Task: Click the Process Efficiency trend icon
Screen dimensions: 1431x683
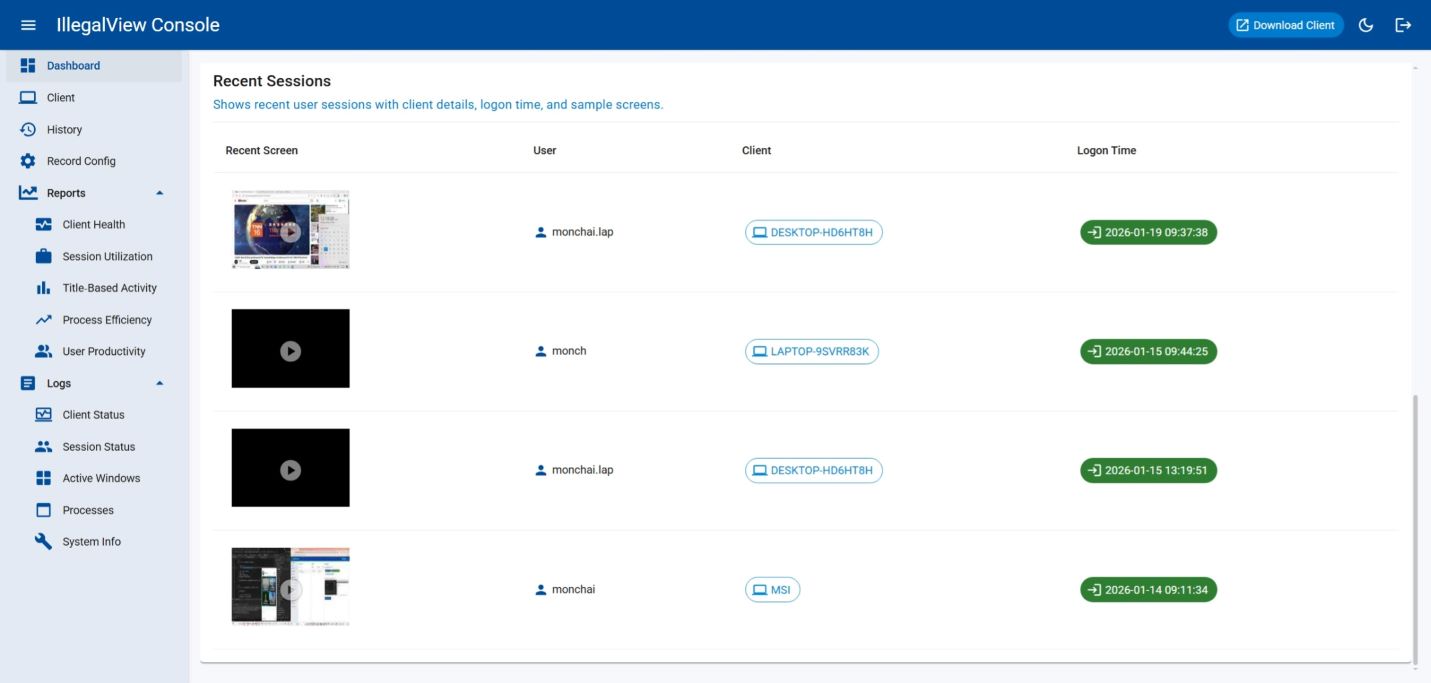Action: point(43,320)
